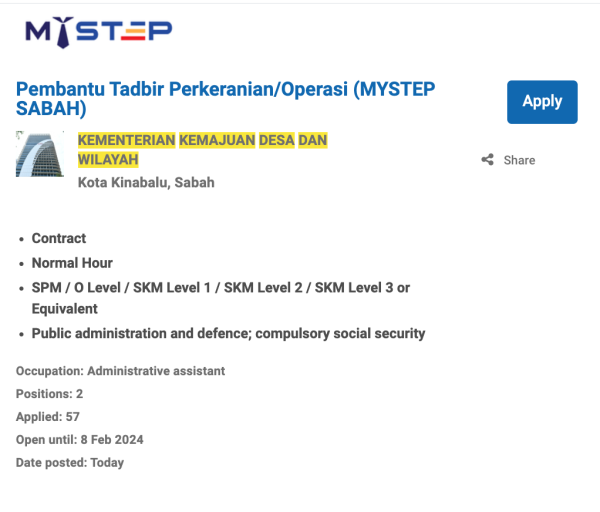Click the Applied: 57 count
This screenshot has width=600, height=512.
click(x=47, y=417)
